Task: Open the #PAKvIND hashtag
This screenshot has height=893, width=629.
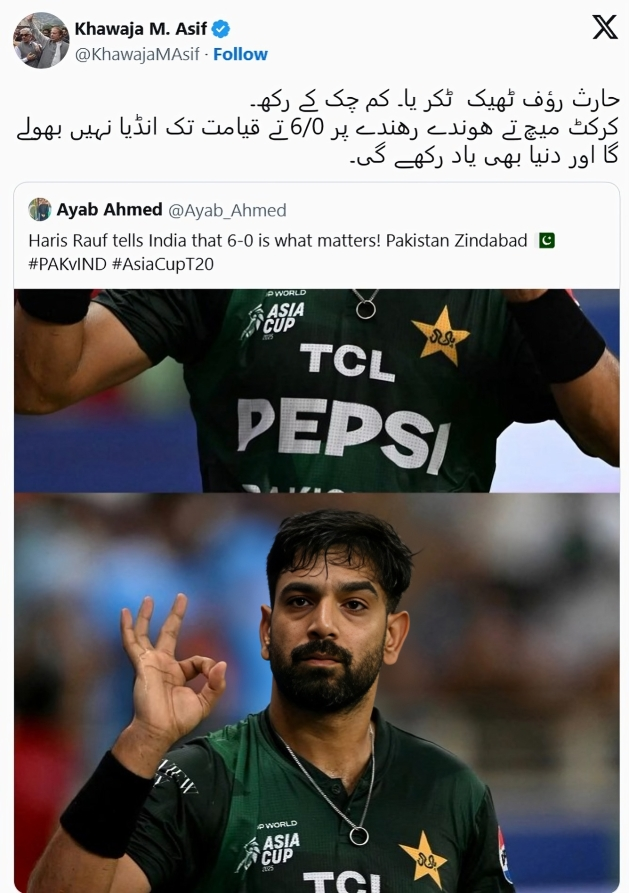Action: 68,264
